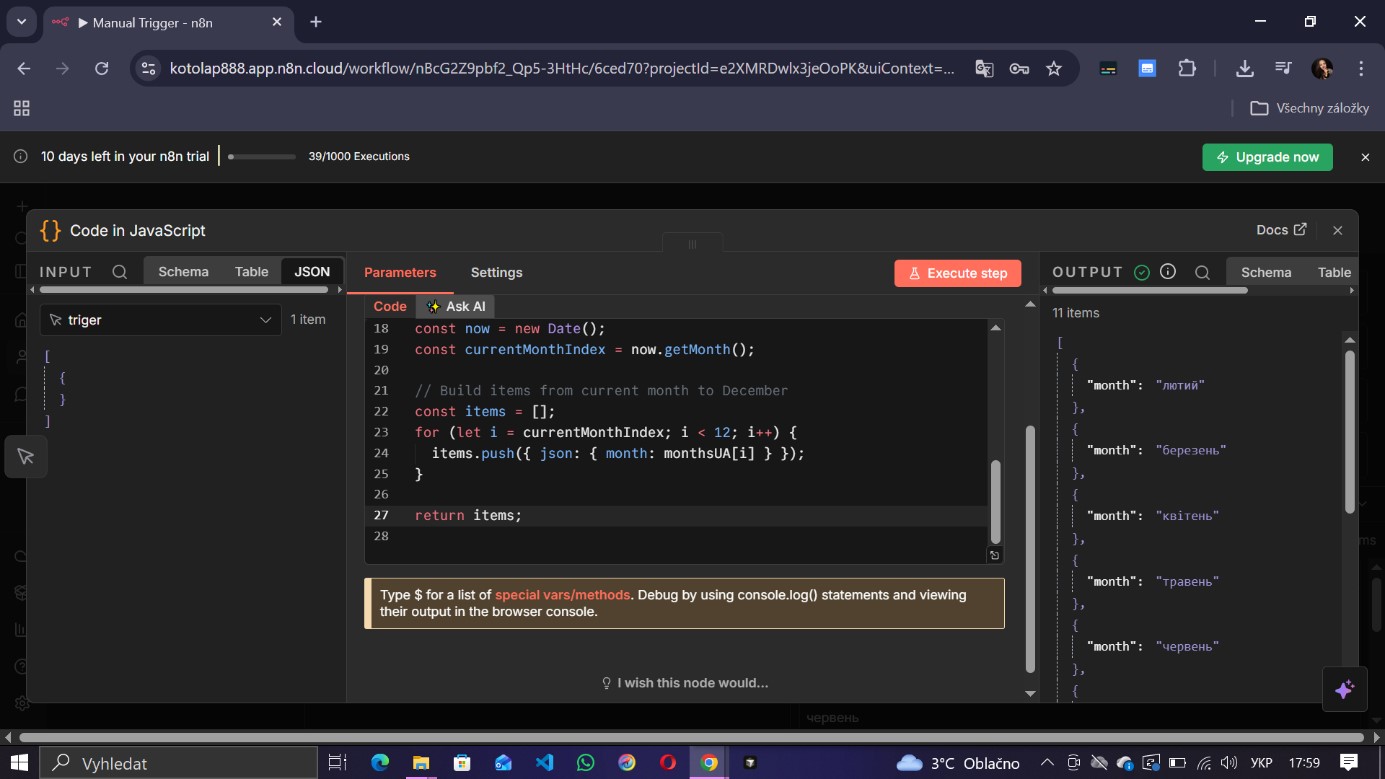Click the trial banner info icon
1385x779 pixels.
click(20, 156)
